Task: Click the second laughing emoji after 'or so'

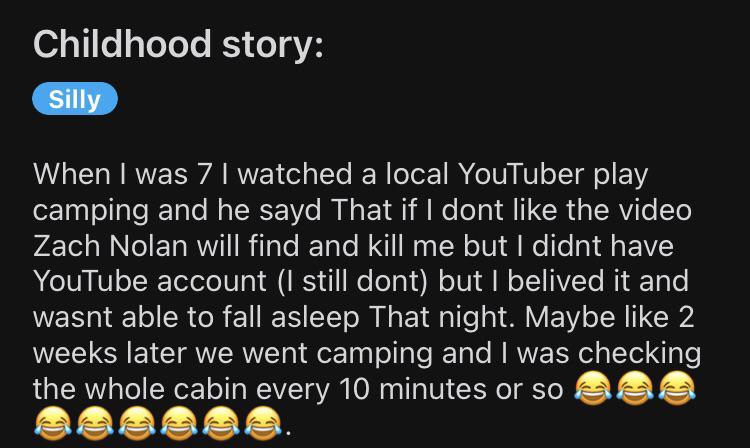Action: point(635,388)
